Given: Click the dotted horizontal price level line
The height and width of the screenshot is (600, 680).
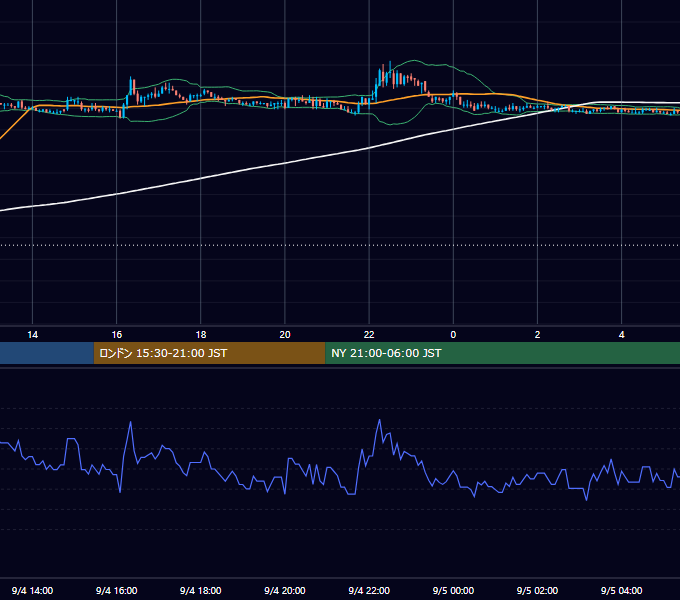Looking at the screenshot, I should pyautogui.click(x=340, y=245).
